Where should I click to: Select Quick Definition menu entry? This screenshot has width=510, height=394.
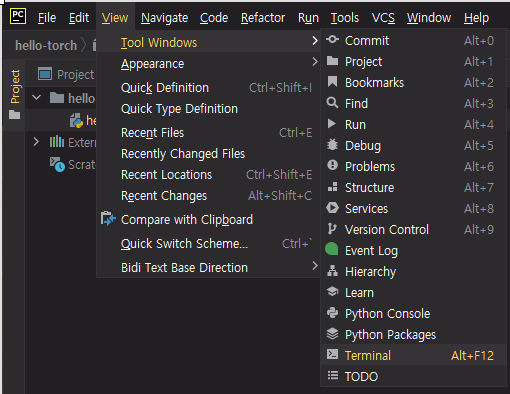tap(209, 88)
